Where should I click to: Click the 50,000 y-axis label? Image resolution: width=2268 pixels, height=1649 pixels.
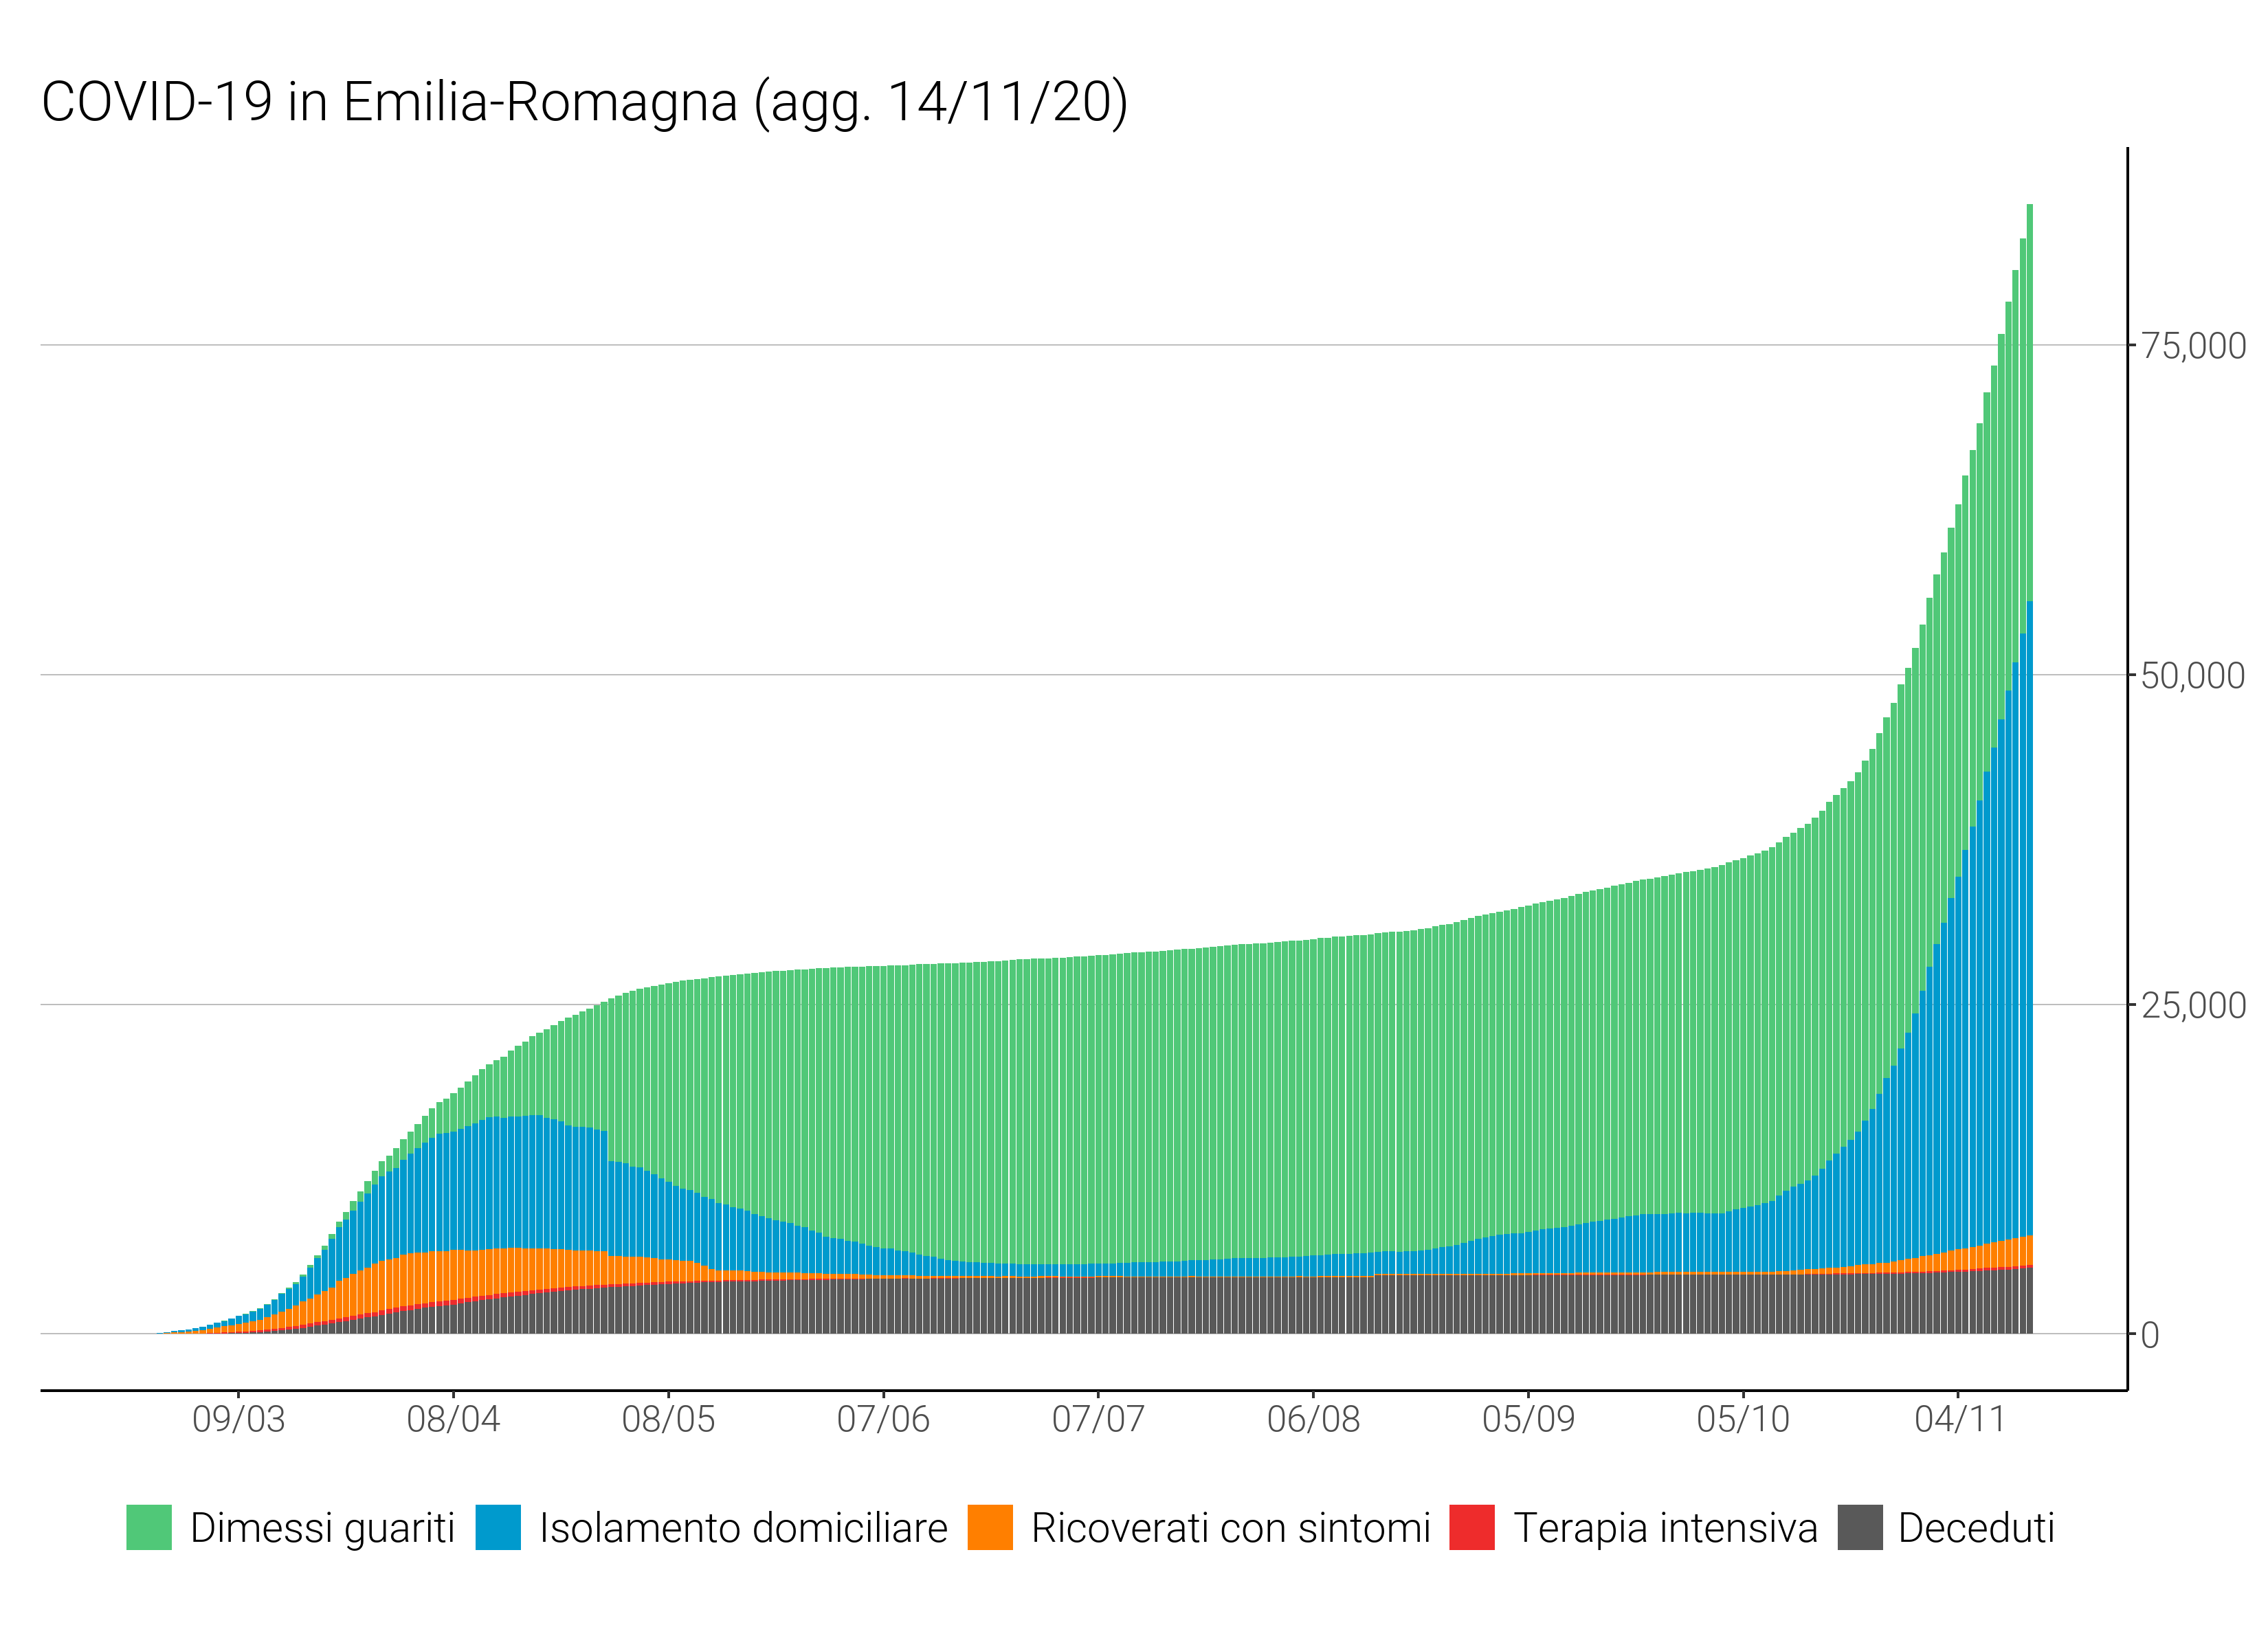pos(2193,676)
